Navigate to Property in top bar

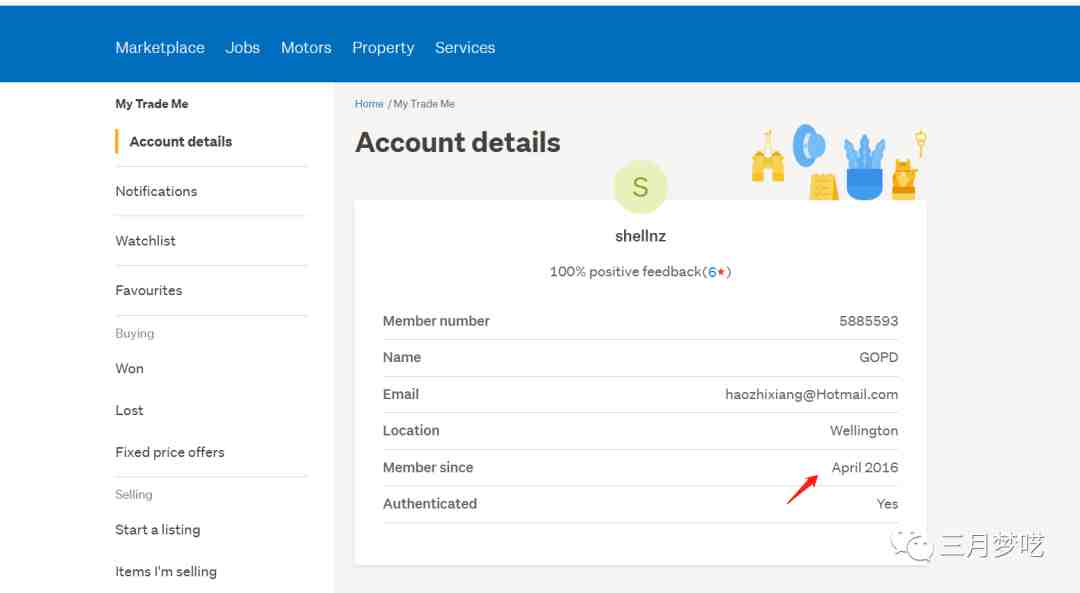(383, 48)
